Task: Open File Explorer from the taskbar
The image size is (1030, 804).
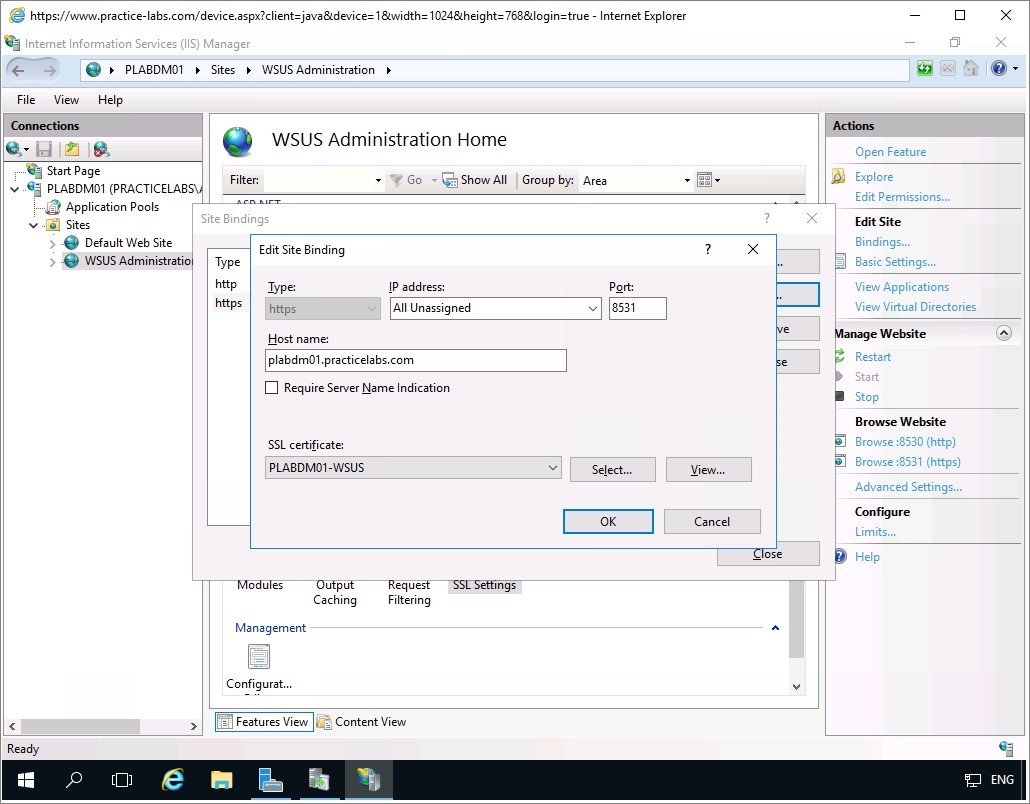Action: (222, 779)
